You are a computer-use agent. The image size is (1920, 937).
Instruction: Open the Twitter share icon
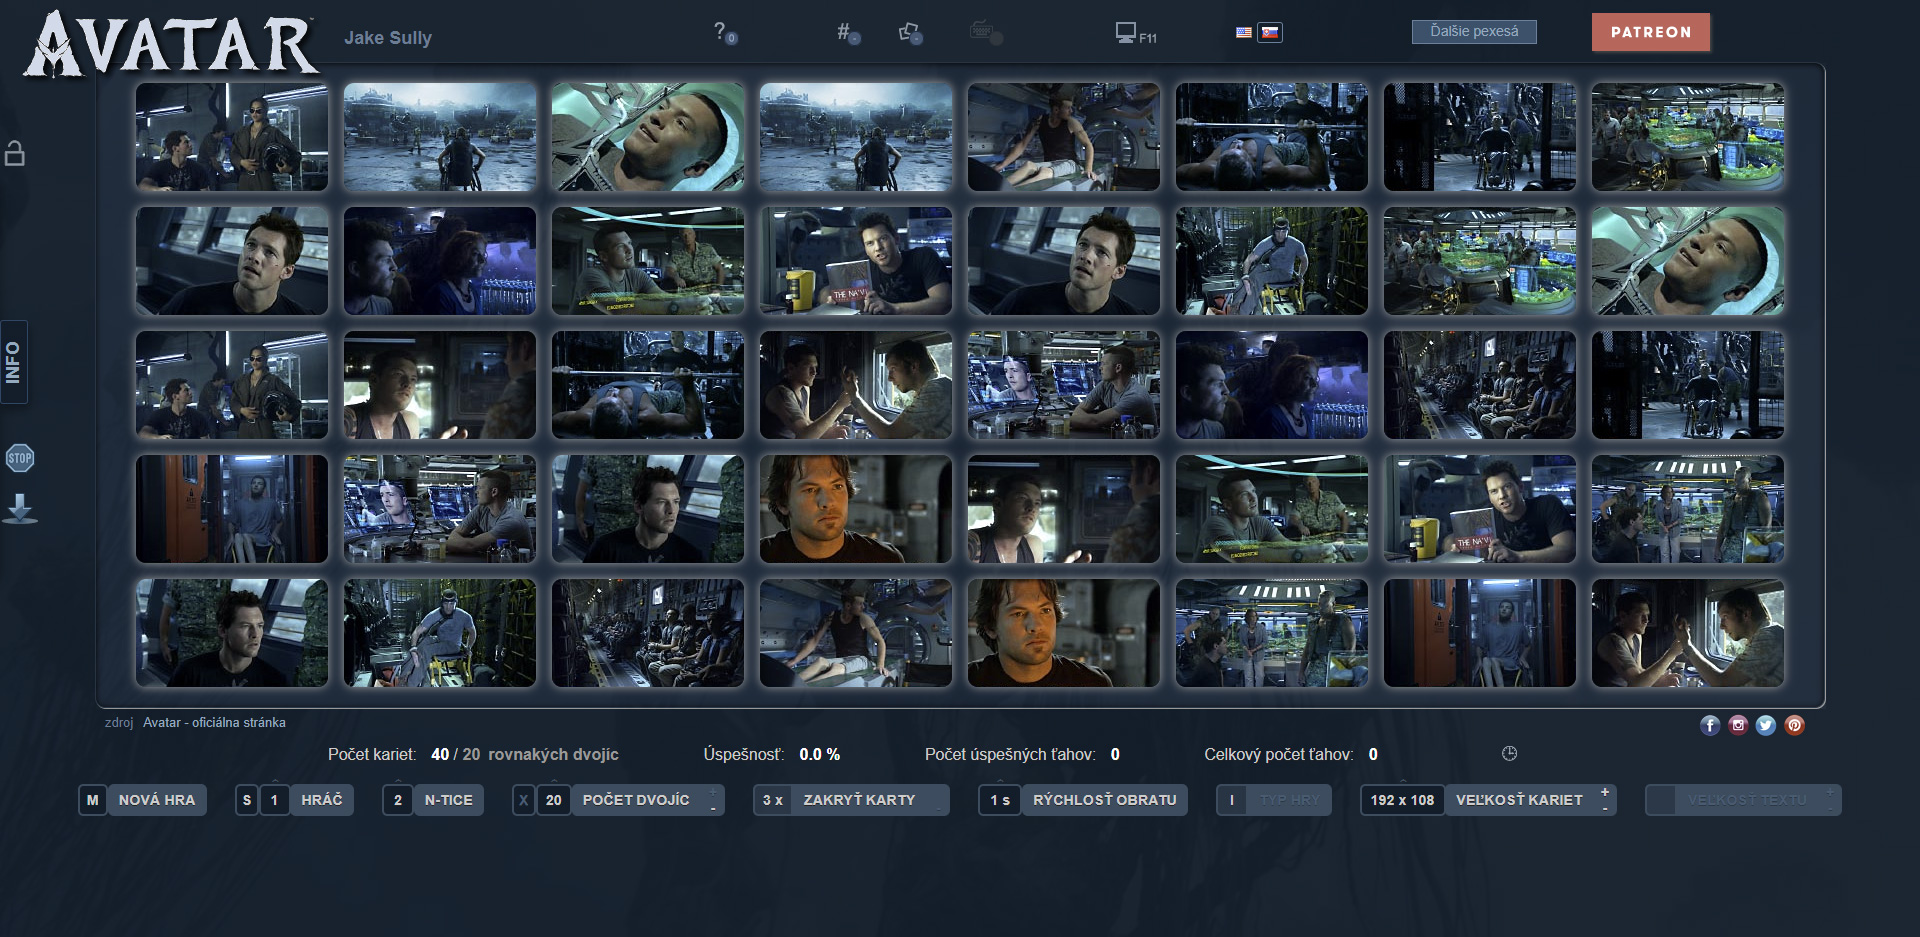(1766, 725)
